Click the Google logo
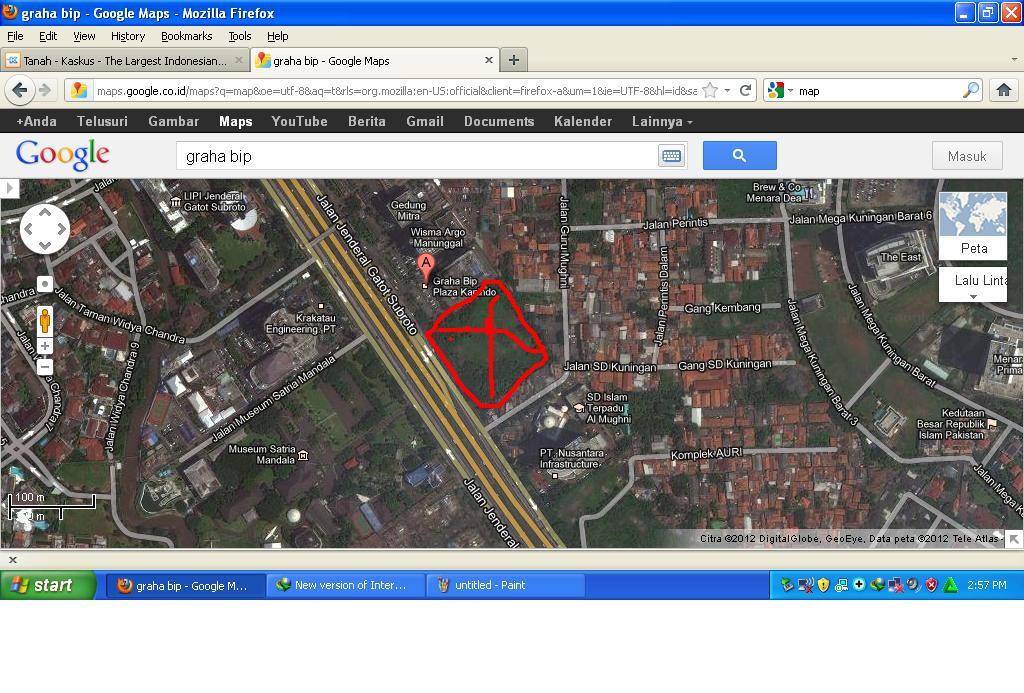The height and width of the screenshot is (693, 1024). 63,155
